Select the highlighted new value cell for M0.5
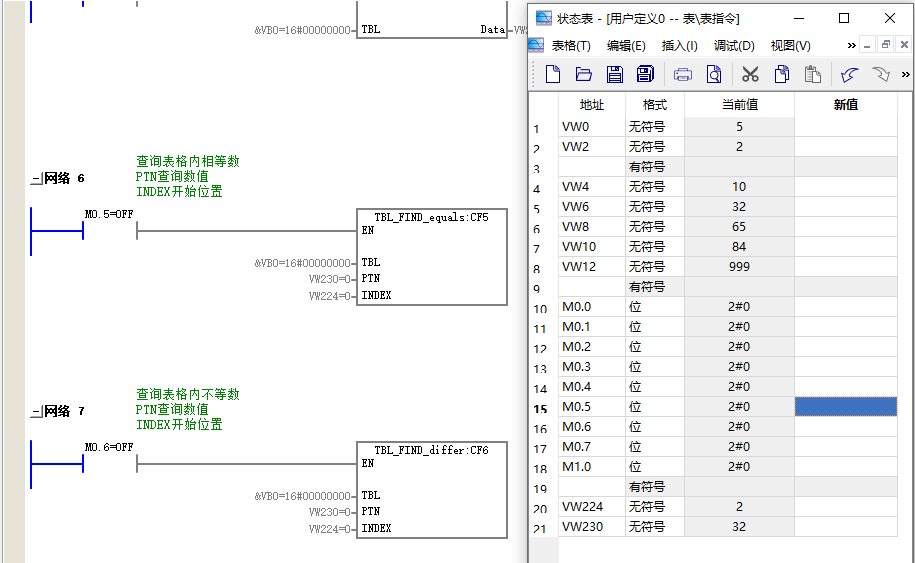 click(846, 407)
